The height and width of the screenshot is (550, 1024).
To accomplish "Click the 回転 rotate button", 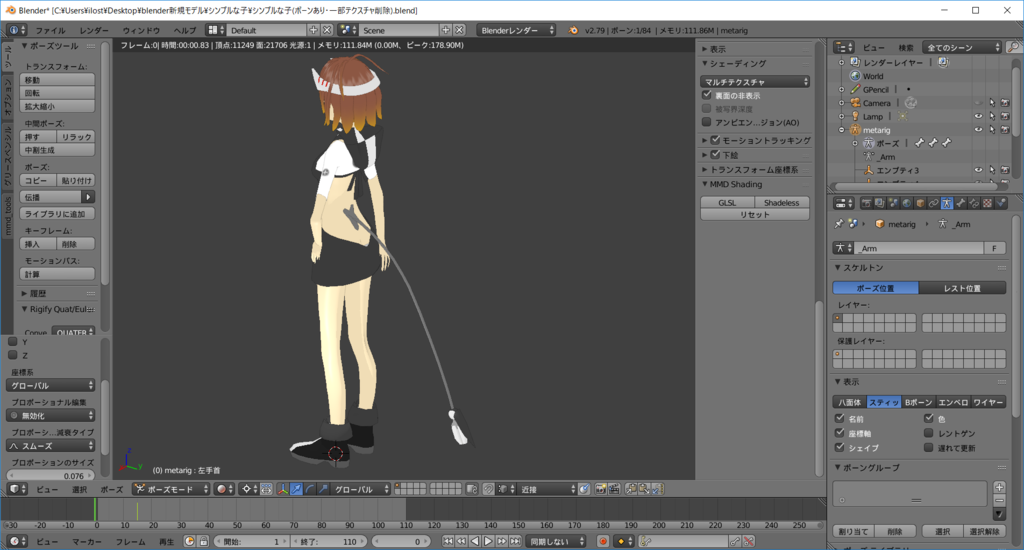I will pyautogui.click(x=57, y=93).
